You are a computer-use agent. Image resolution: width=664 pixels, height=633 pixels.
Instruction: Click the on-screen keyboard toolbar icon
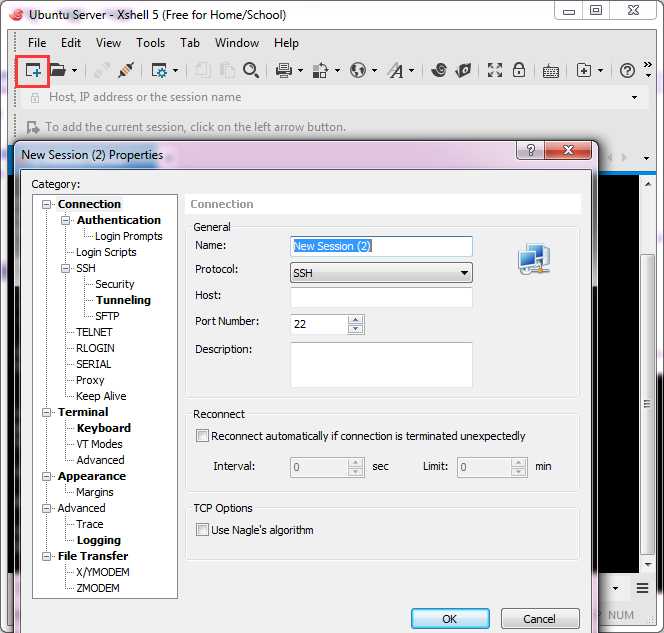pyautogui.click(x=551, y=71)
